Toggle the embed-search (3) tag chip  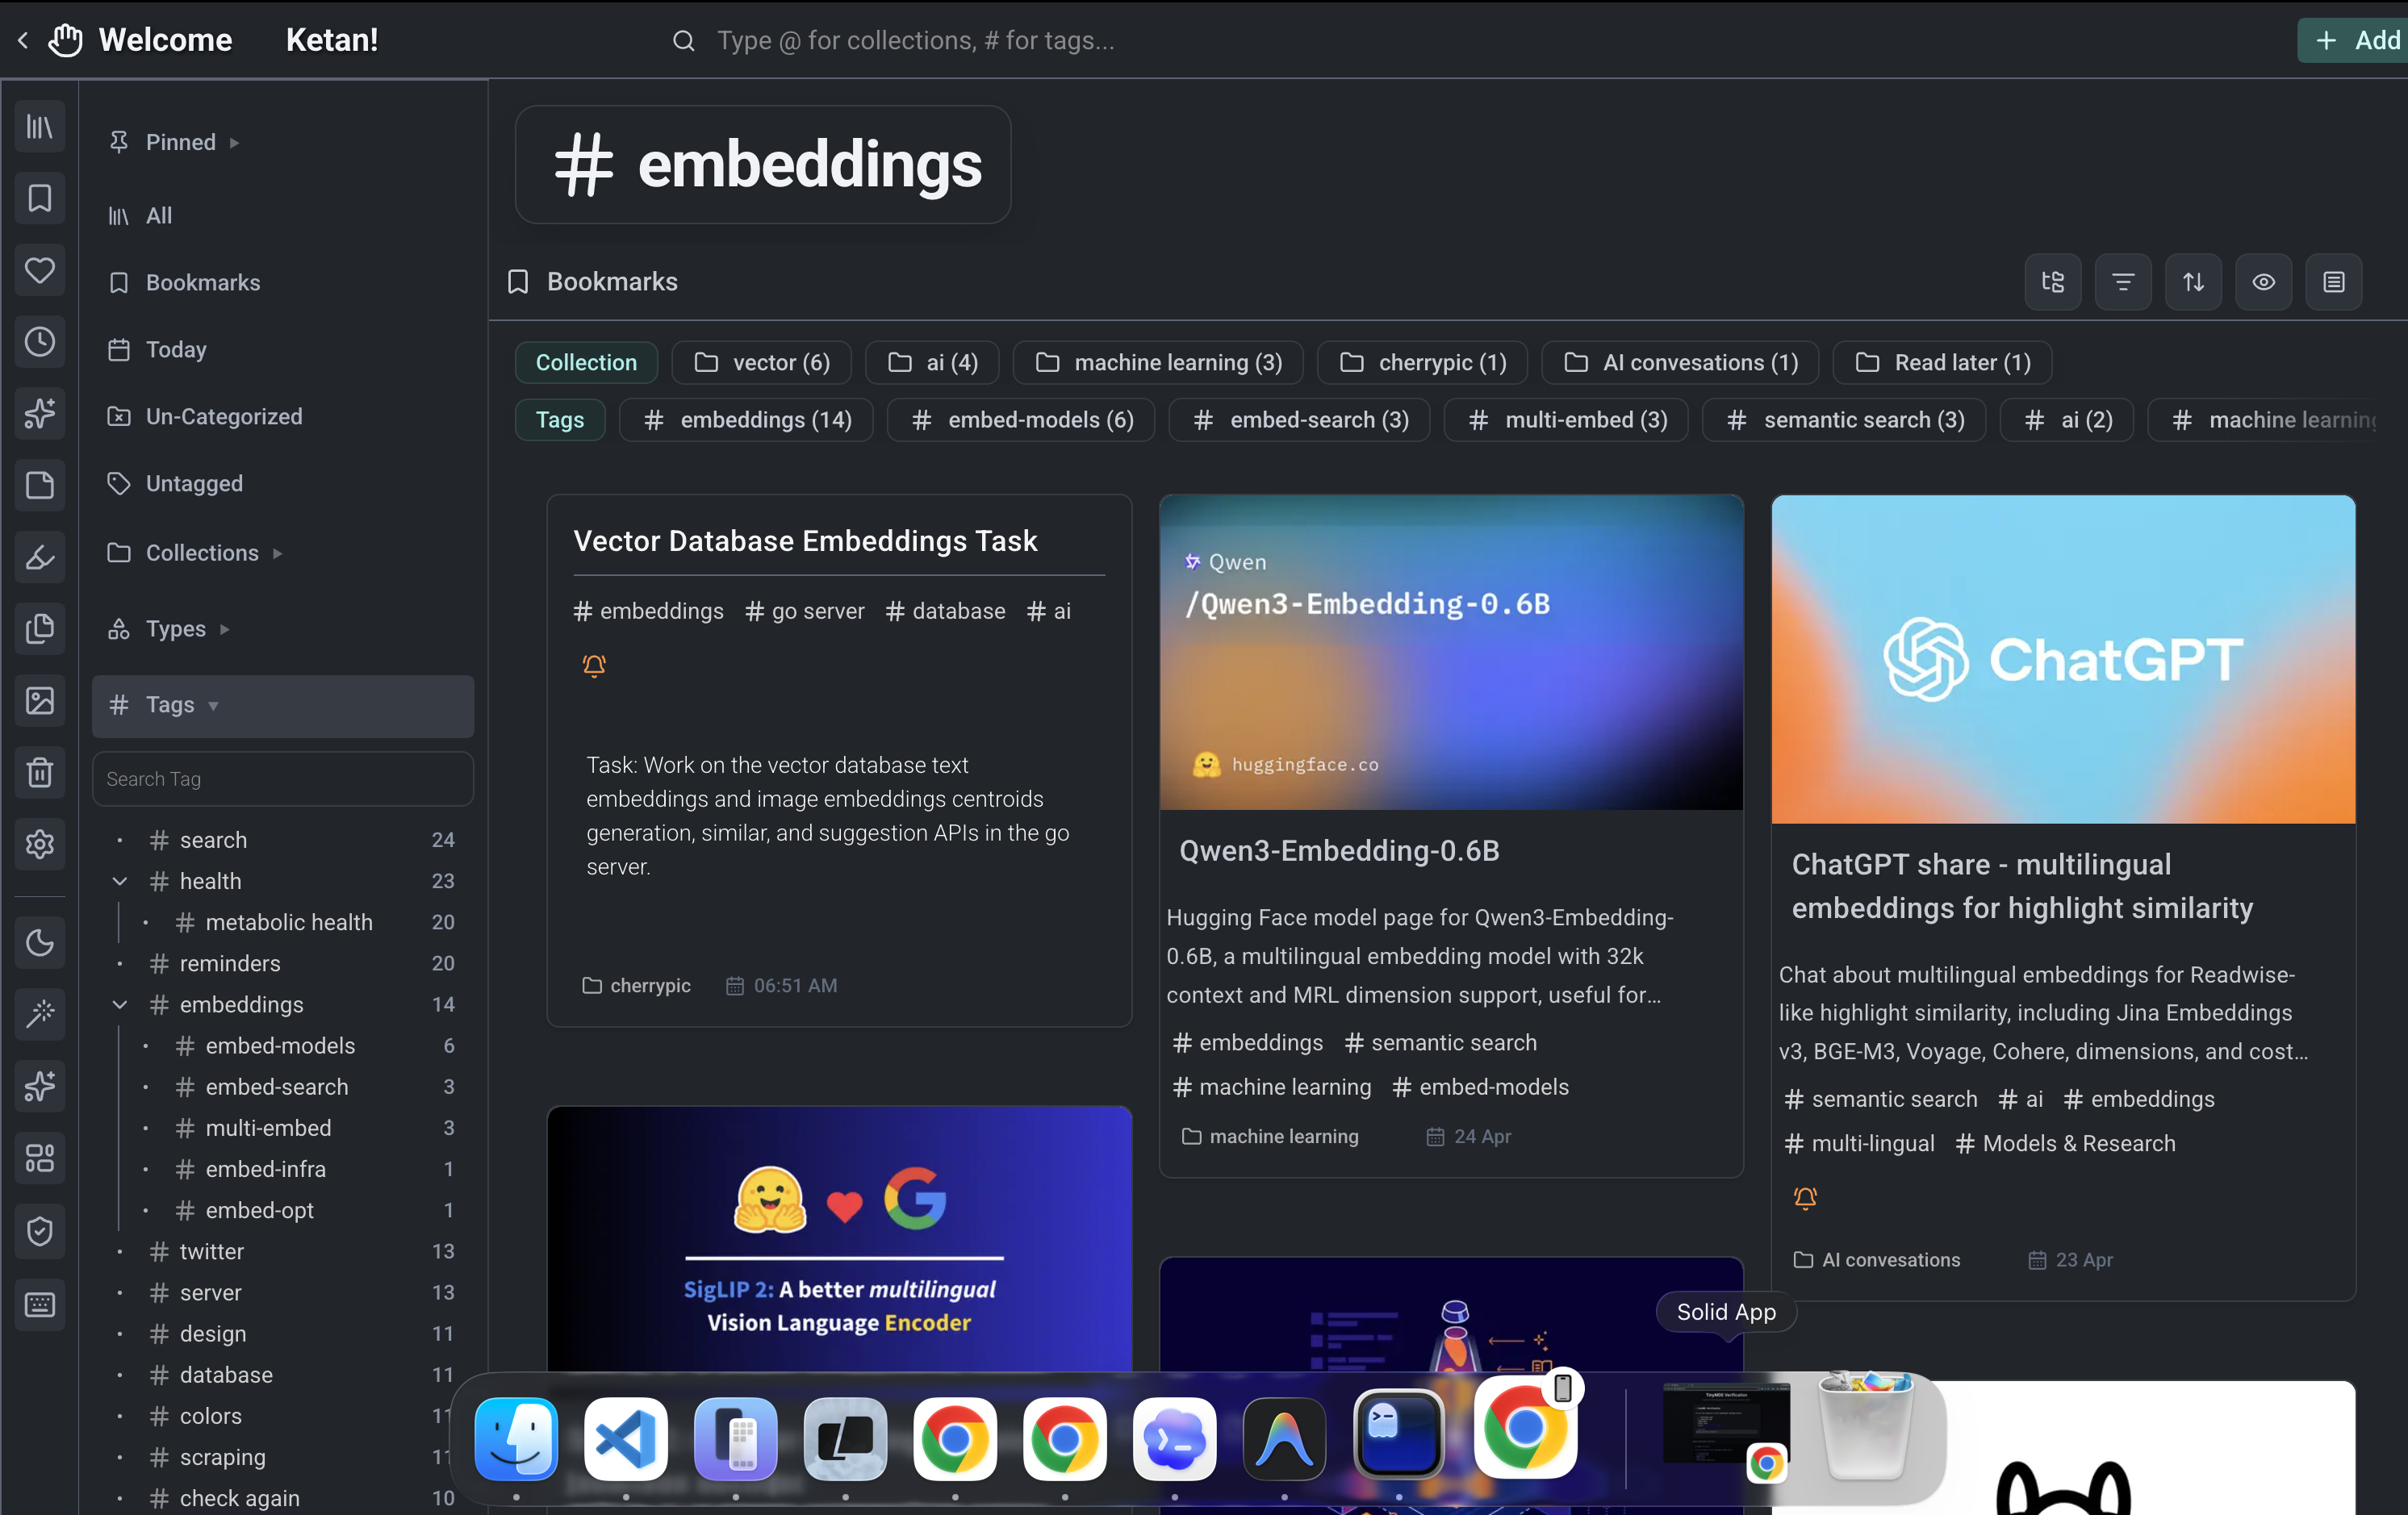point(1299,420)
